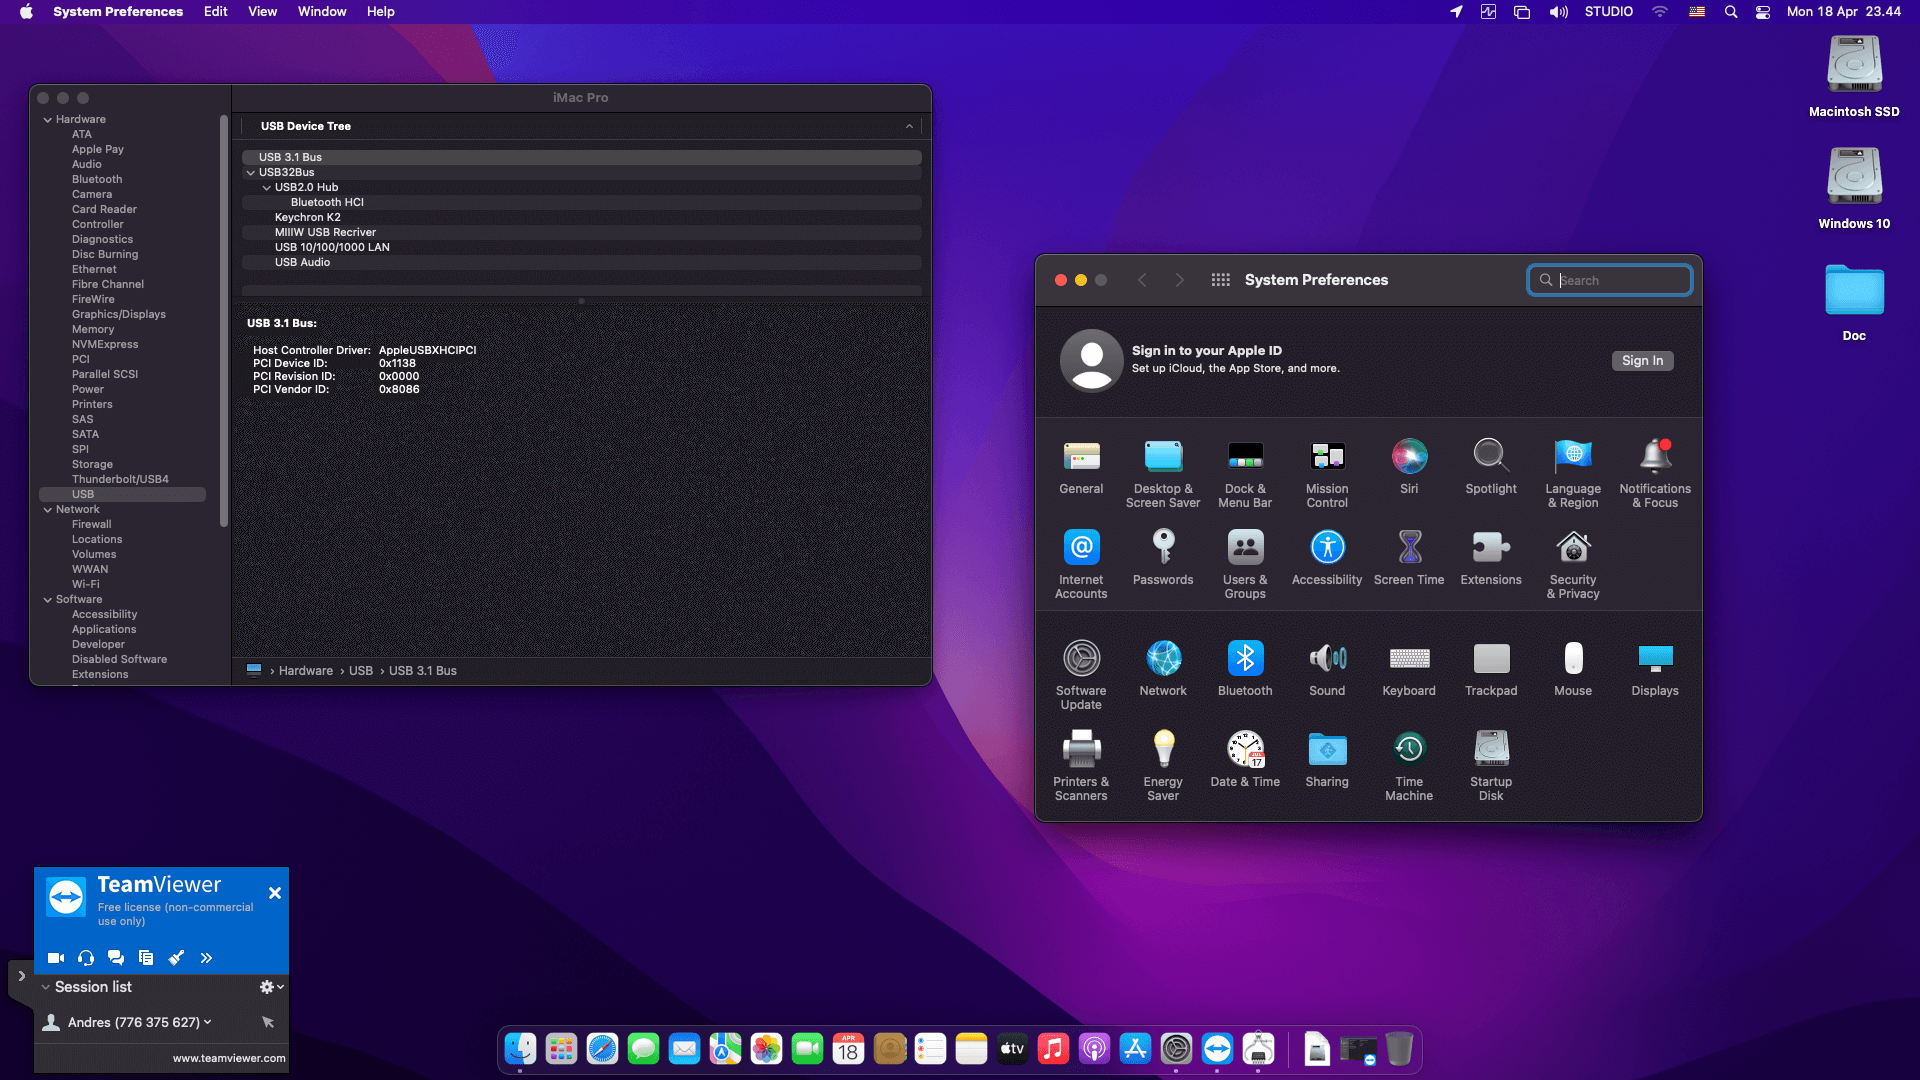Click the Show All grid icon
This screenshot has width=1920, height=1080.
click(1220, 280)
